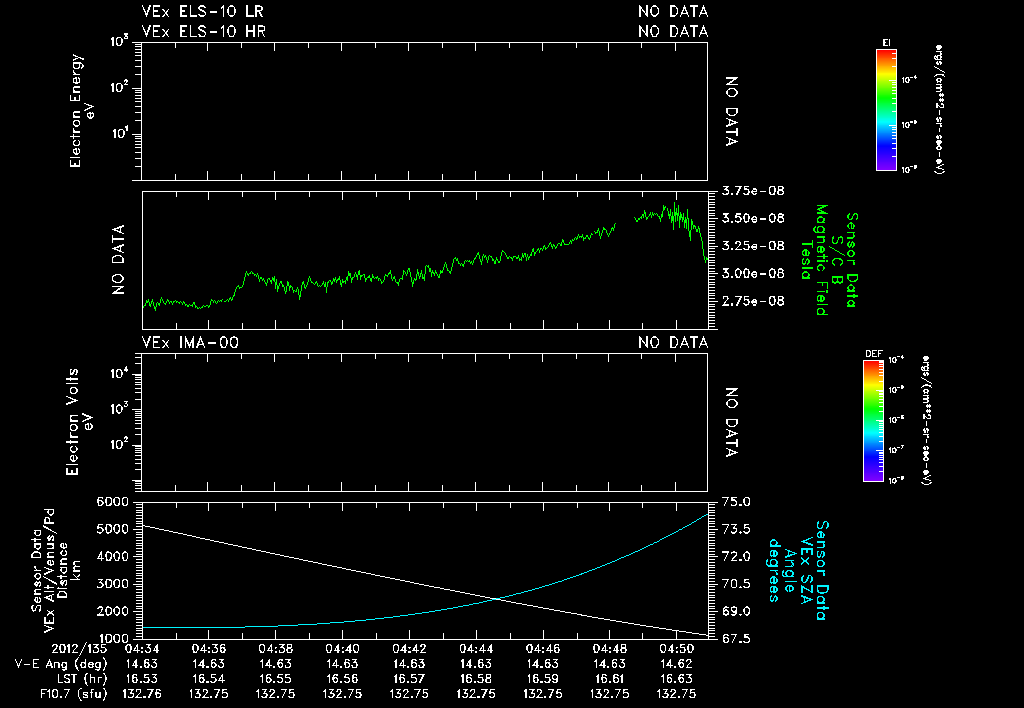Viewport: 1024px width, 708px height.
Task: Click the 10² tick on Electron Energy axis
Action: click(x=118, y=88)
